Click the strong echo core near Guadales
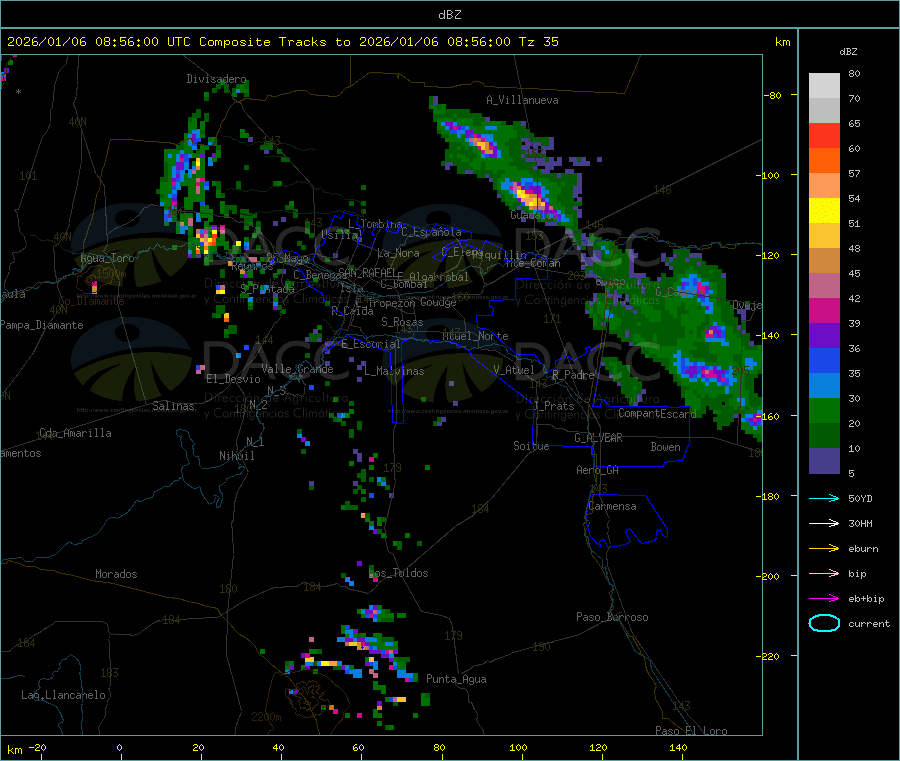The width and height of the screenshot is (900, 761). 529,195
